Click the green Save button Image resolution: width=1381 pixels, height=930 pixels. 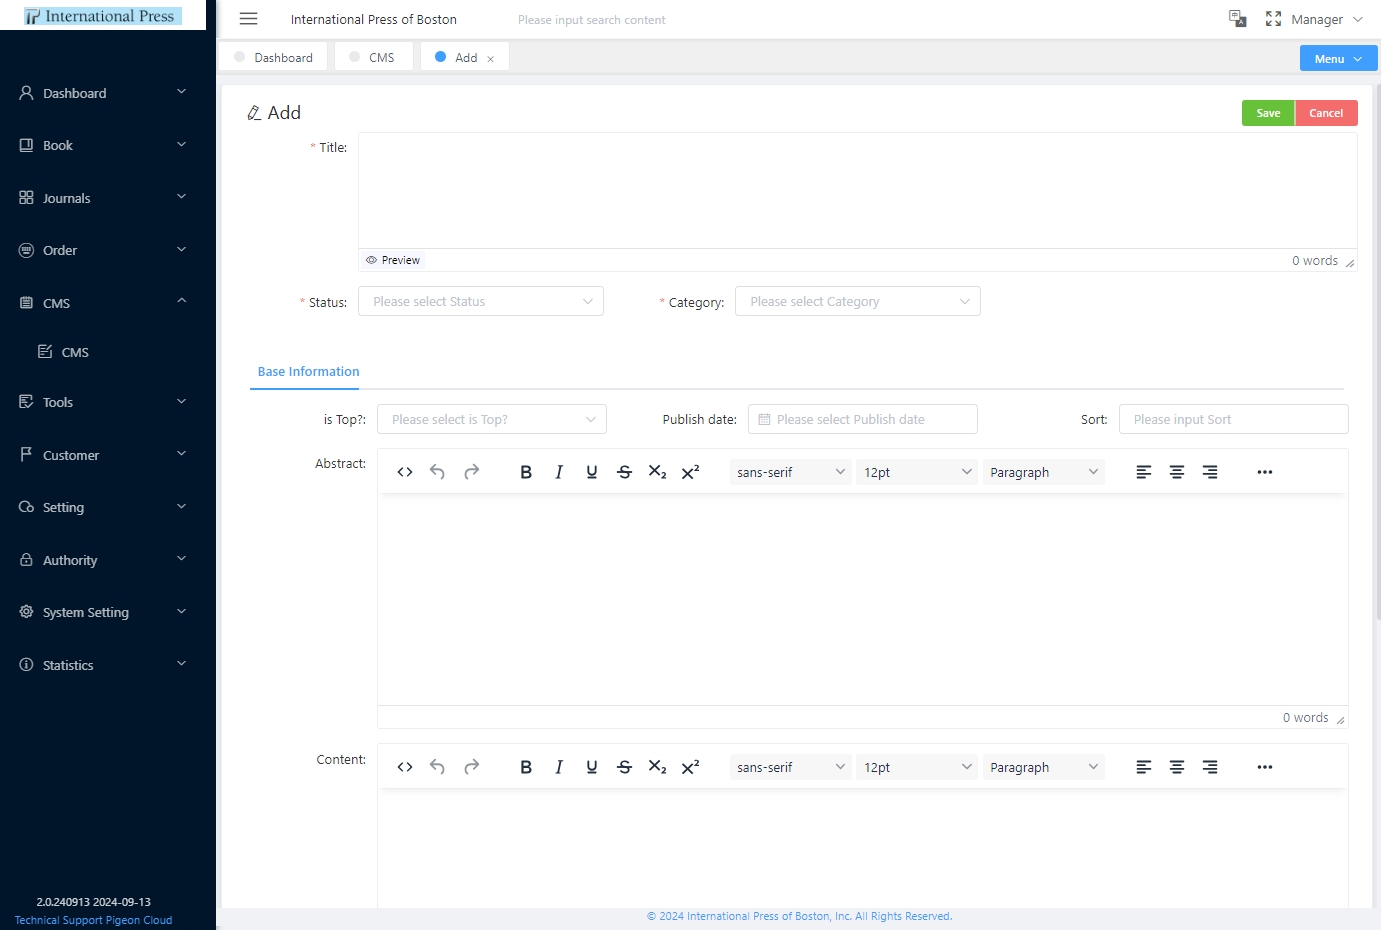pos(1268,113)
